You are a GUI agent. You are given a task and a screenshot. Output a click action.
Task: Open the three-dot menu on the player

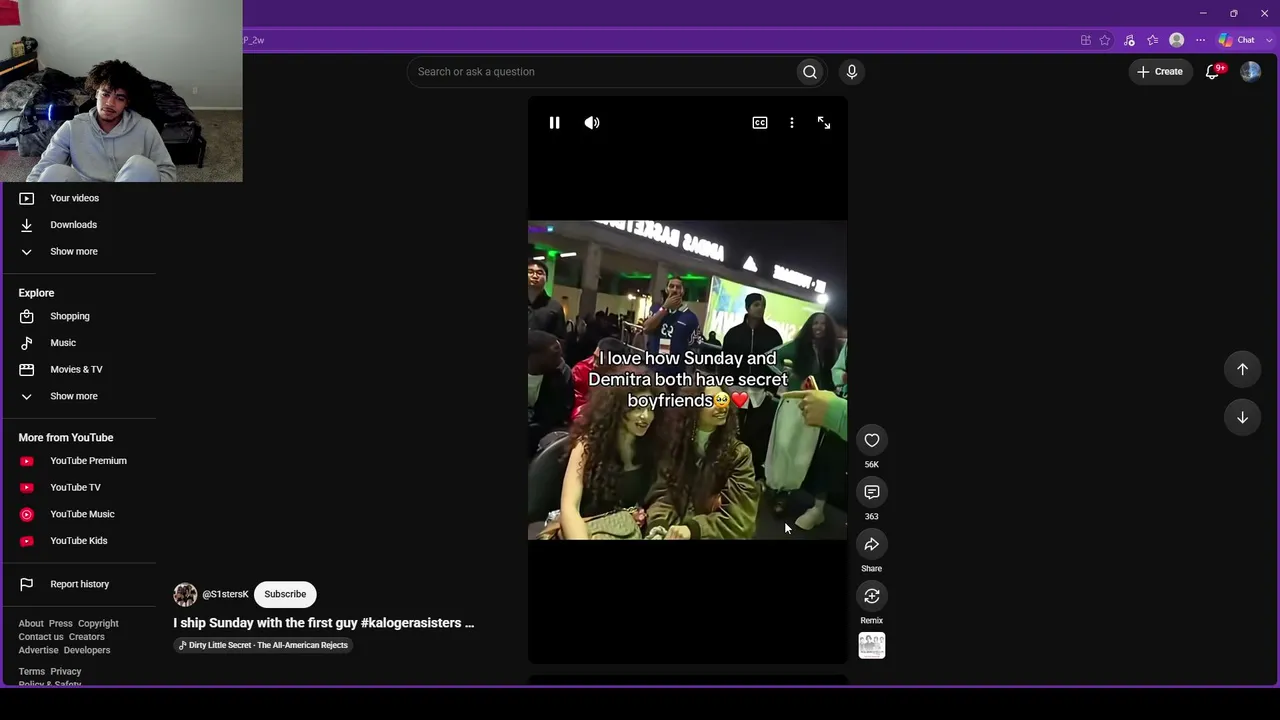[792, 123]
